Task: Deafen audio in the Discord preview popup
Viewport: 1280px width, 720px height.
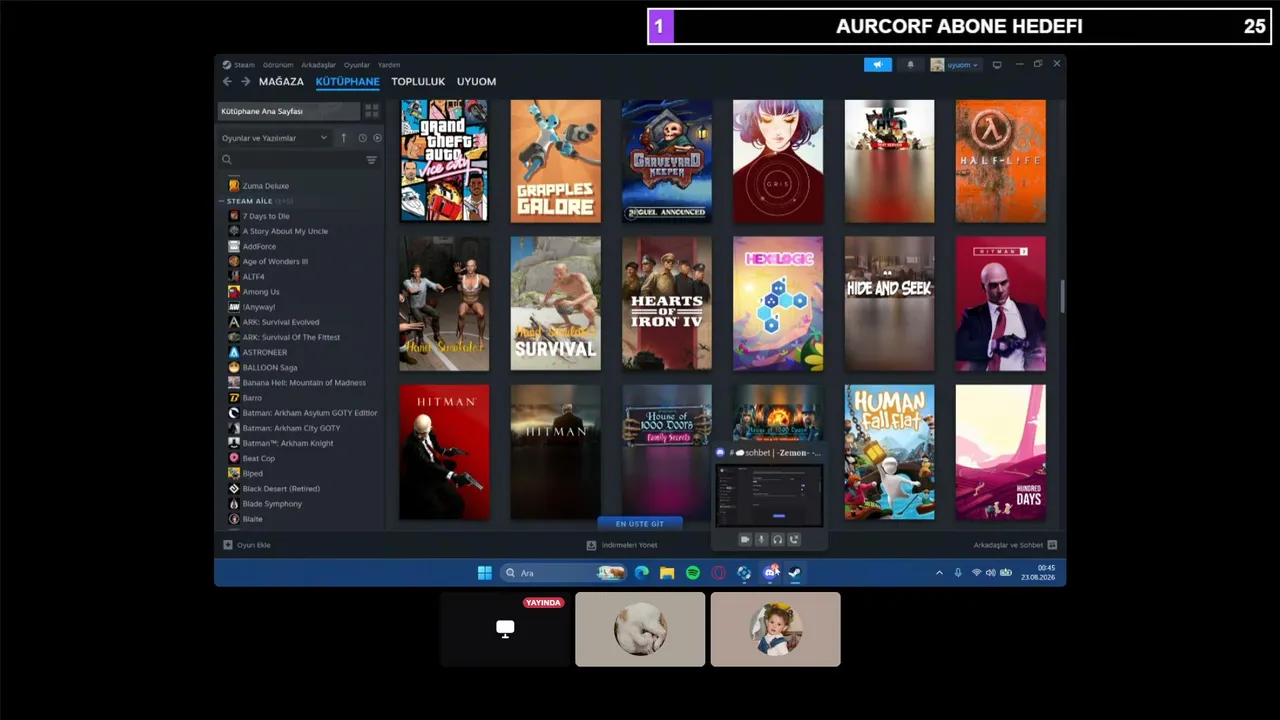Action: pos(778,540)
